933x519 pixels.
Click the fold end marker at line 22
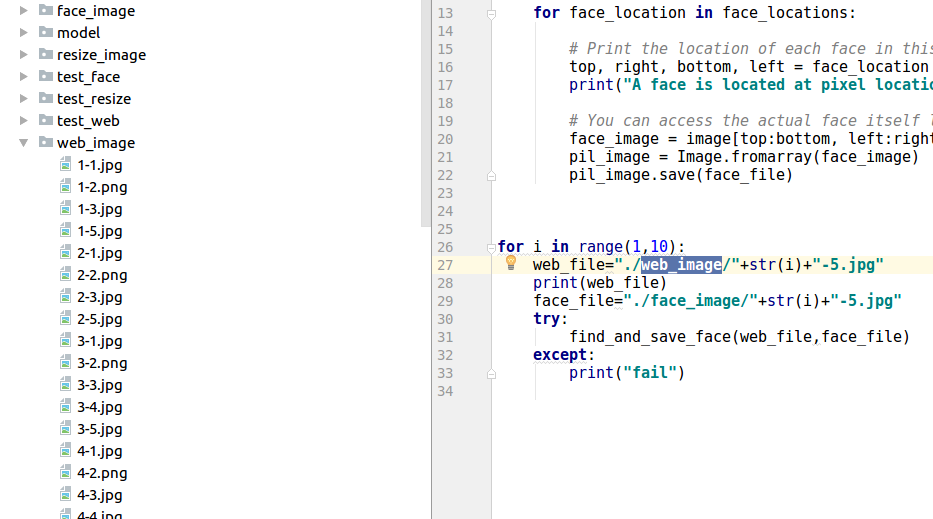[x=491, y=176]
